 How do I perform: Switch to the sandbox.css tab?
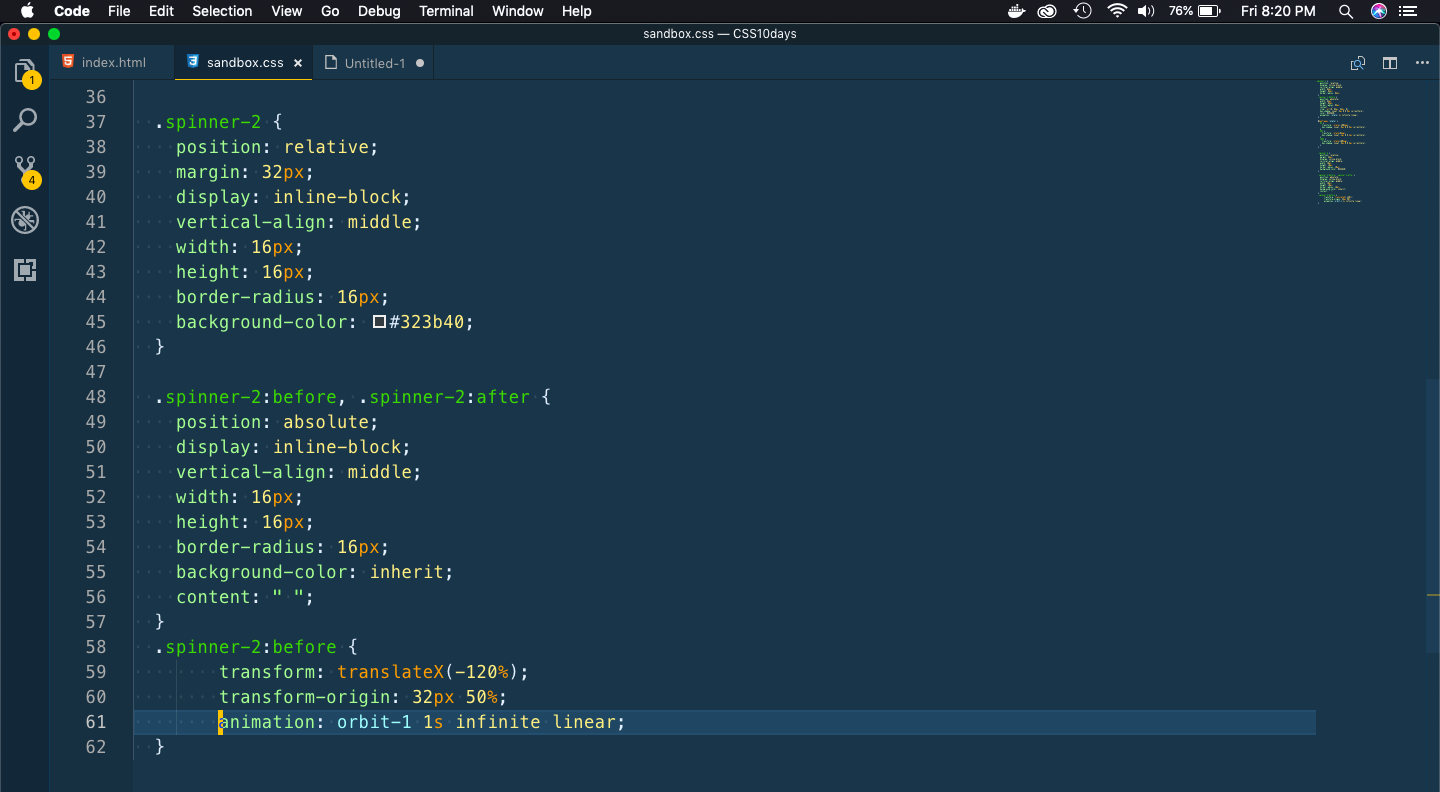click(x=244, y=62)
